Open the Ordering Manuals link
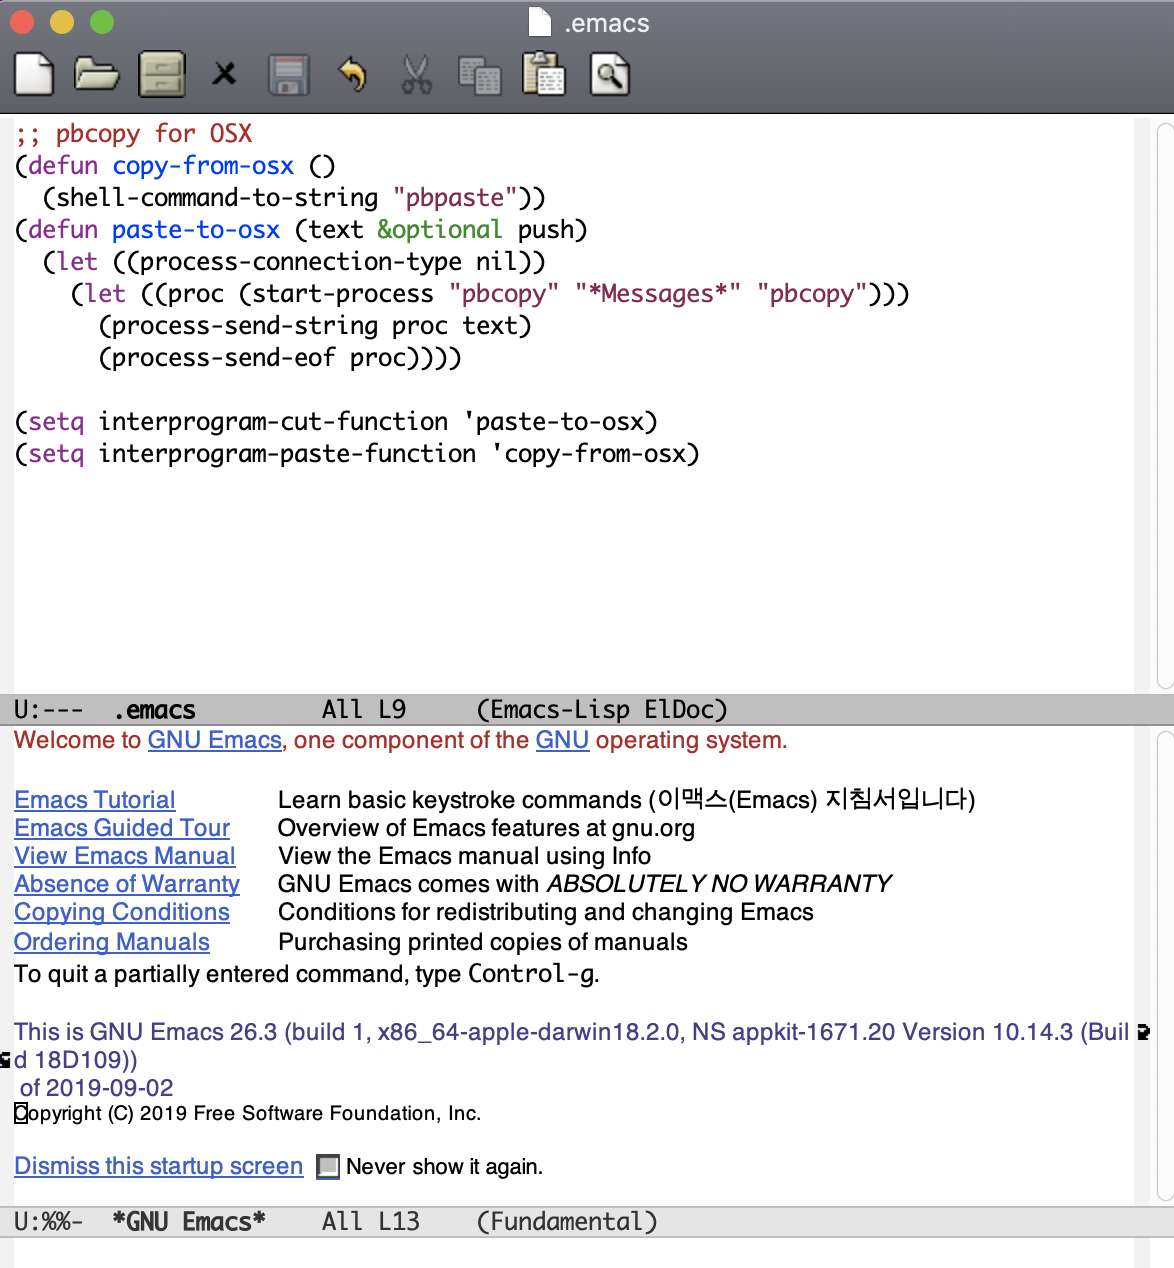Viewport: 1174px width, 1268px height. click(x=112, y=942)
